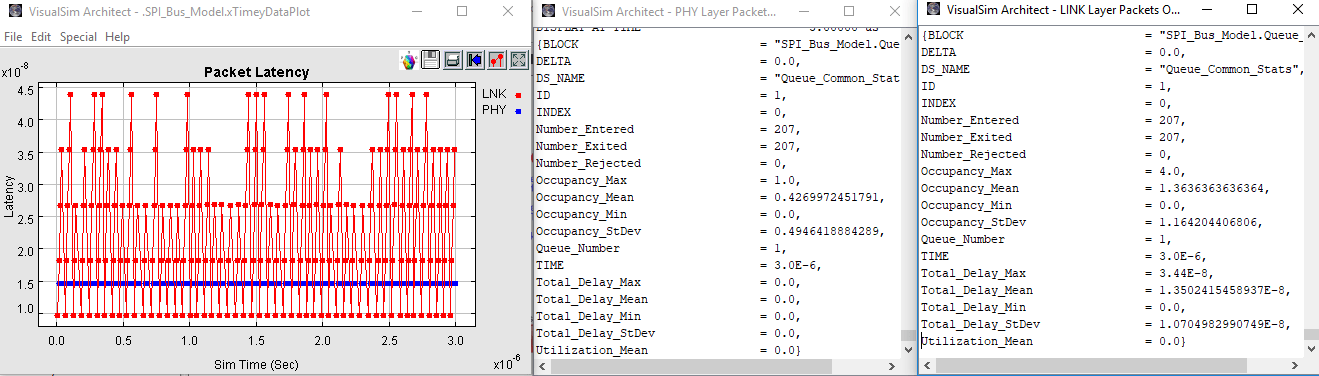Image resolution: width=1319 pixels, height=376 pixels.
Task: Print the Packet Latency plot
Action: coord(453,60)
